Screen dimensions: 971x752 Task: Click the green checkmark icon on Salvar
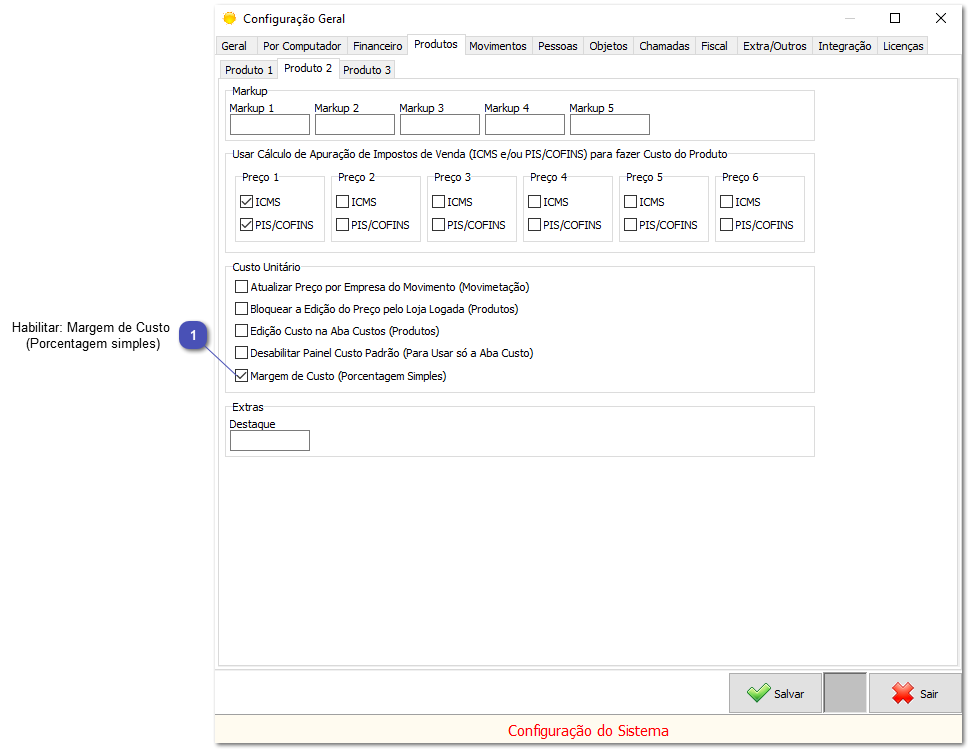point(759,692)
